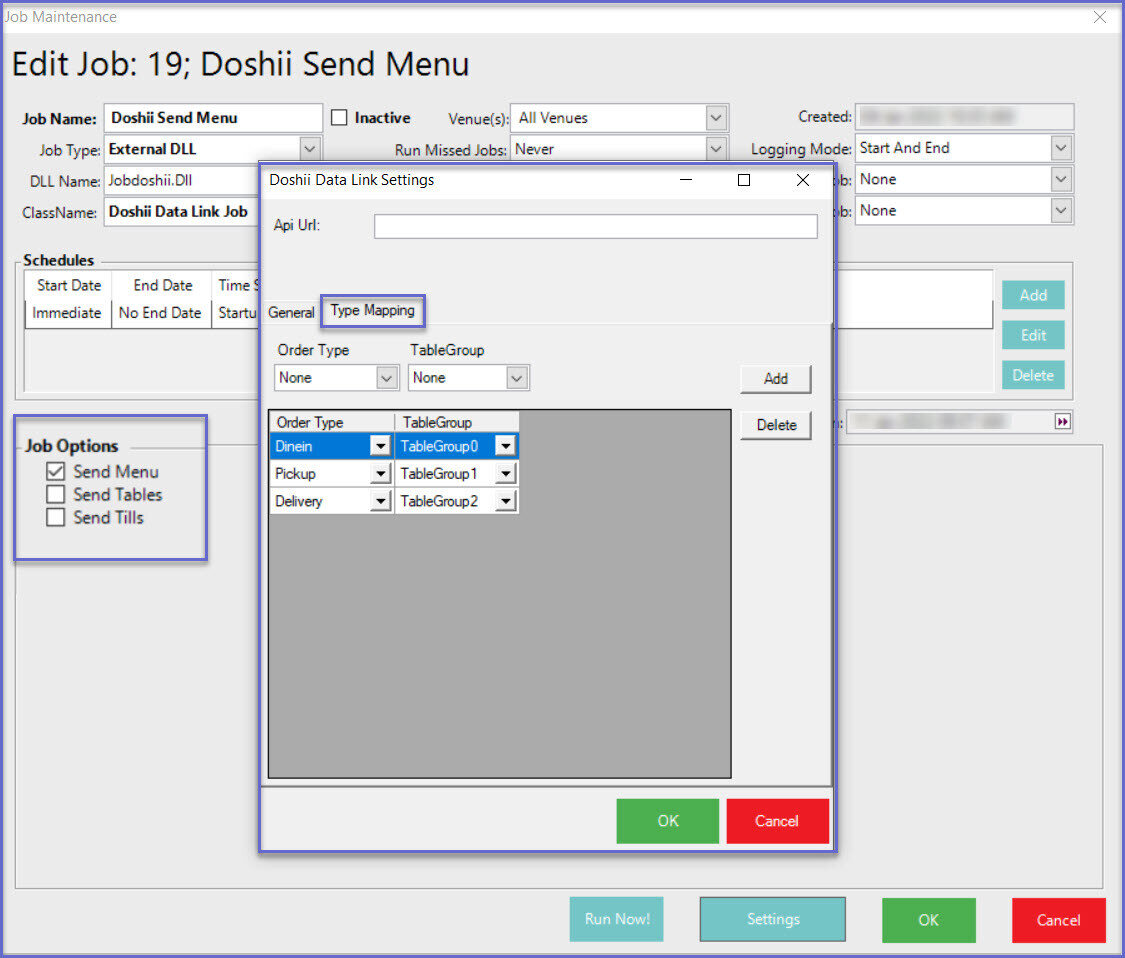
Task: Click the Api Url input field
Action: pyautogui.click(x=596, y=226)
